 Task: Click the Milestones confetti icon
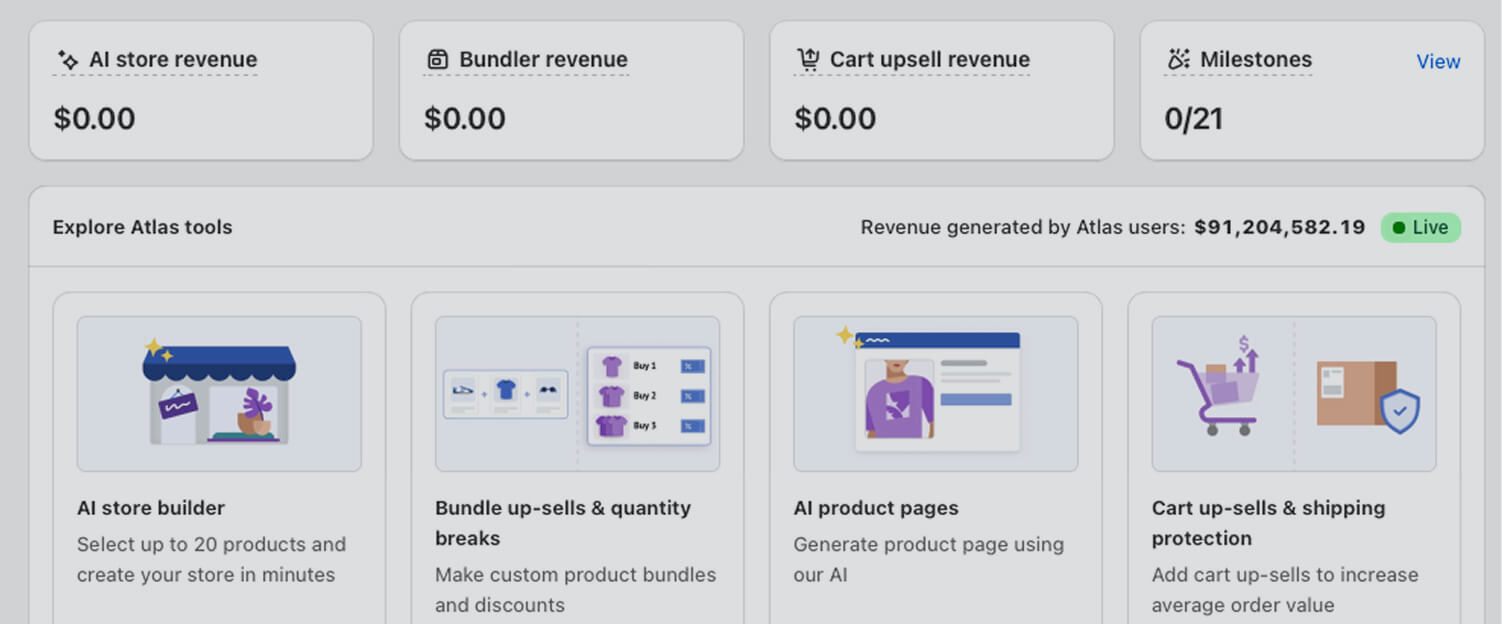[1179, 60]
